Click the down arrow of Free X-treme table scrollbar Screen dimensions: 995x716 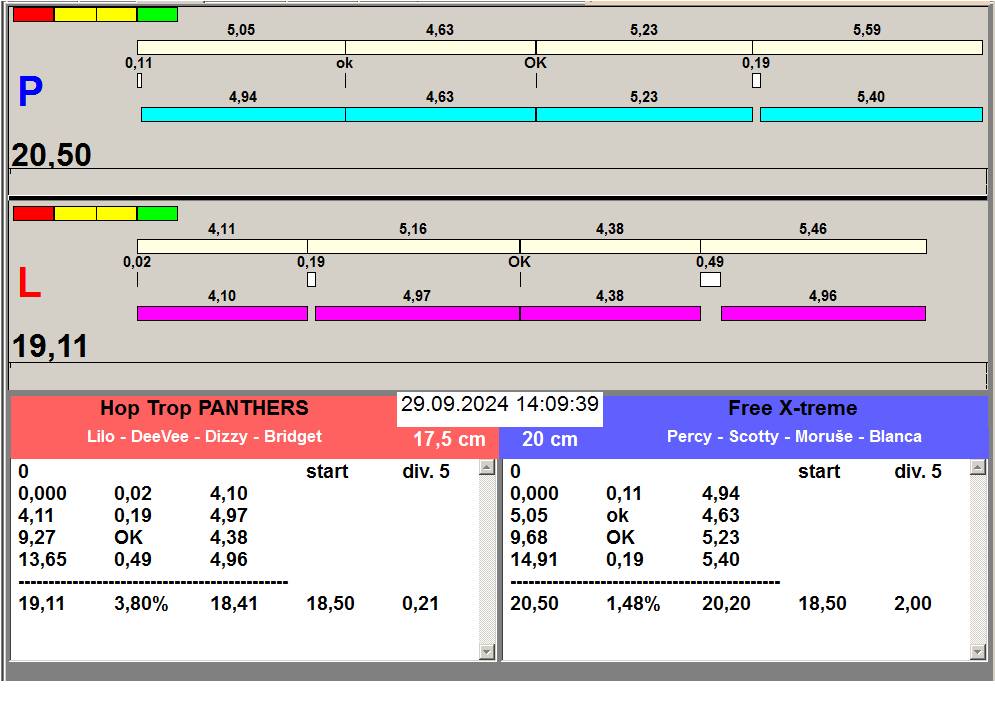click(978, 652)
